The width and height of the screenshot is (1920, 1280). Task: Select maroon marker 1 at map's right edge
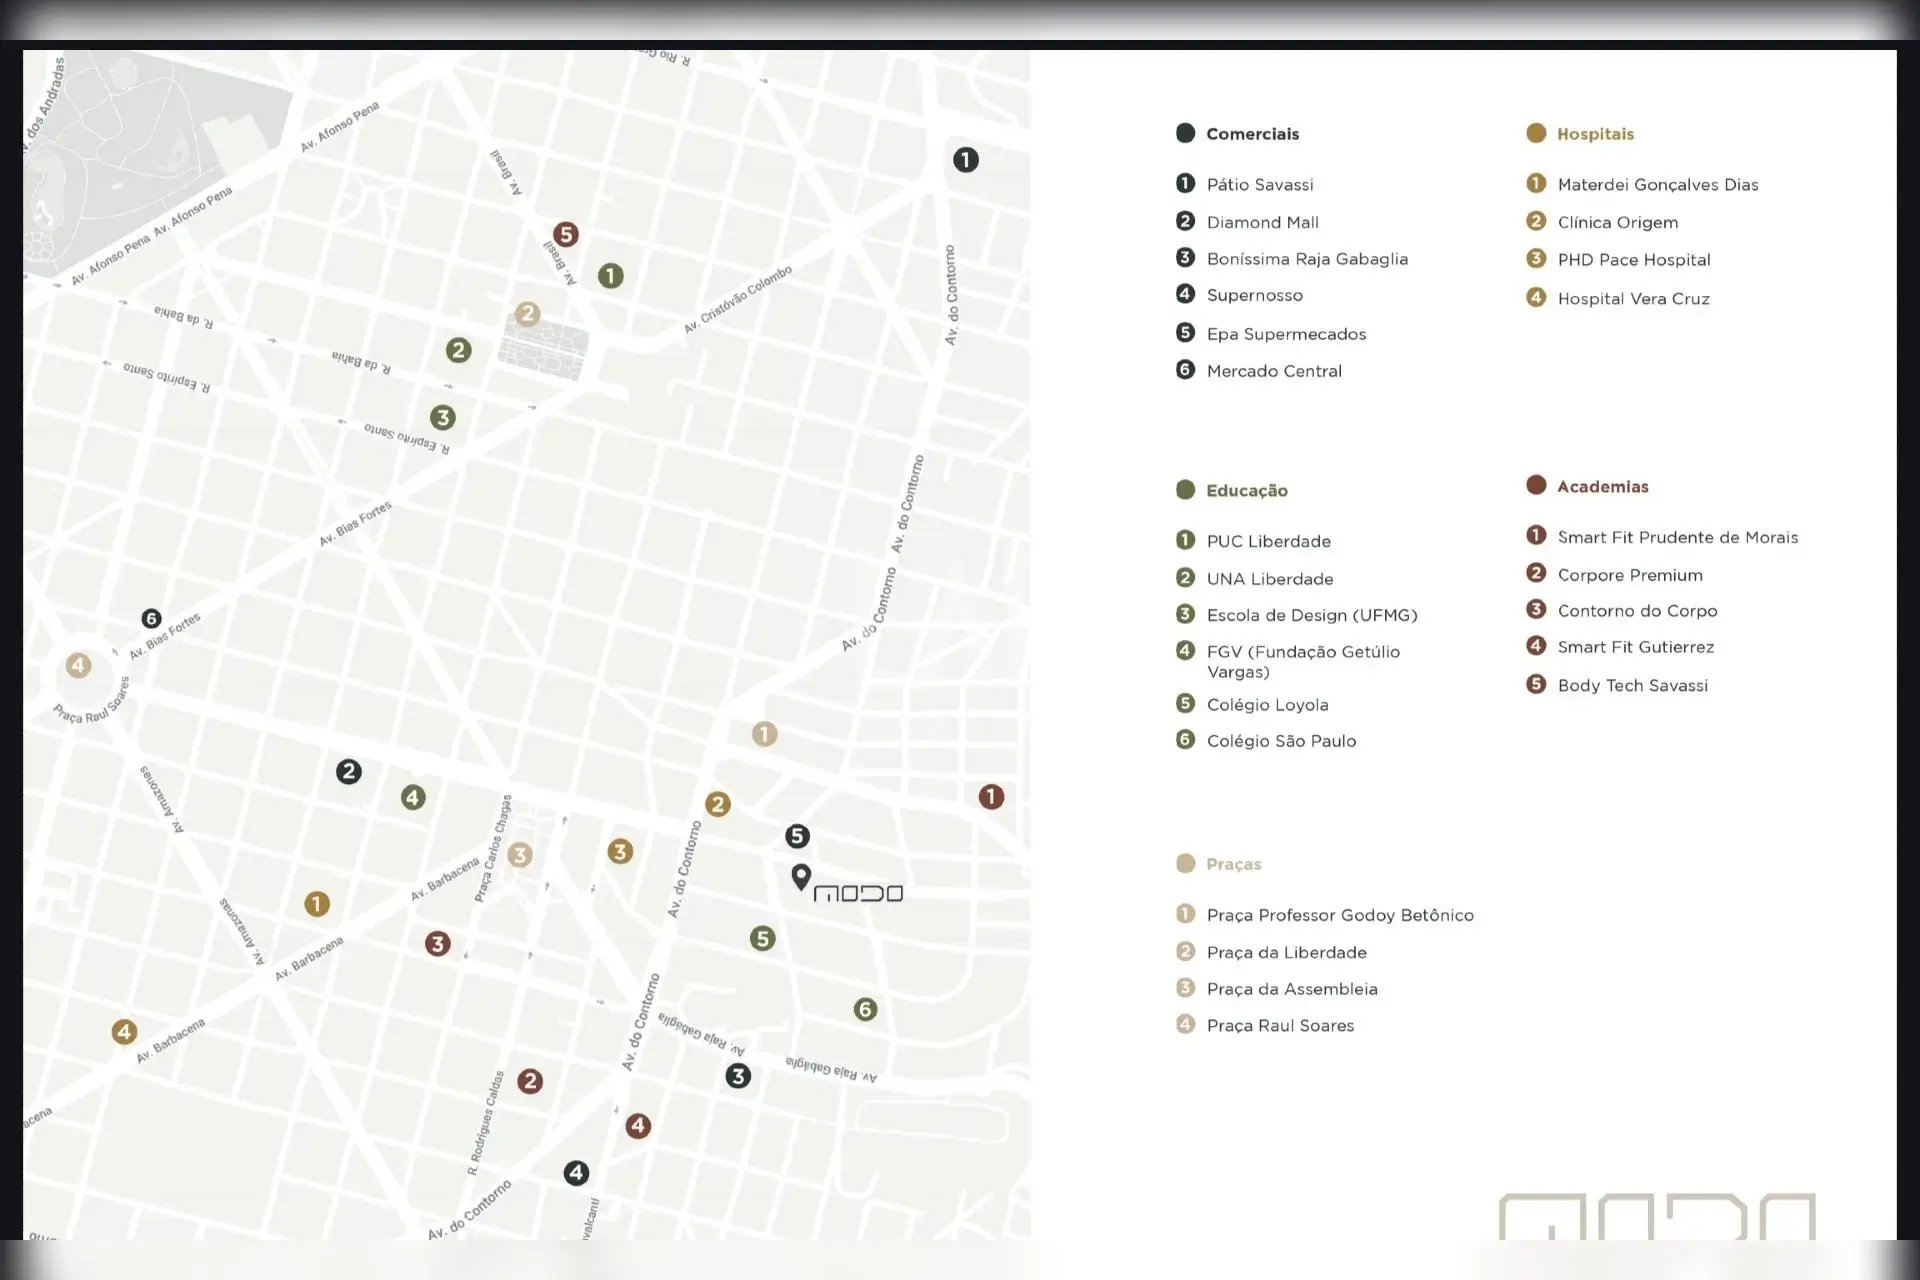click(991, 797)
